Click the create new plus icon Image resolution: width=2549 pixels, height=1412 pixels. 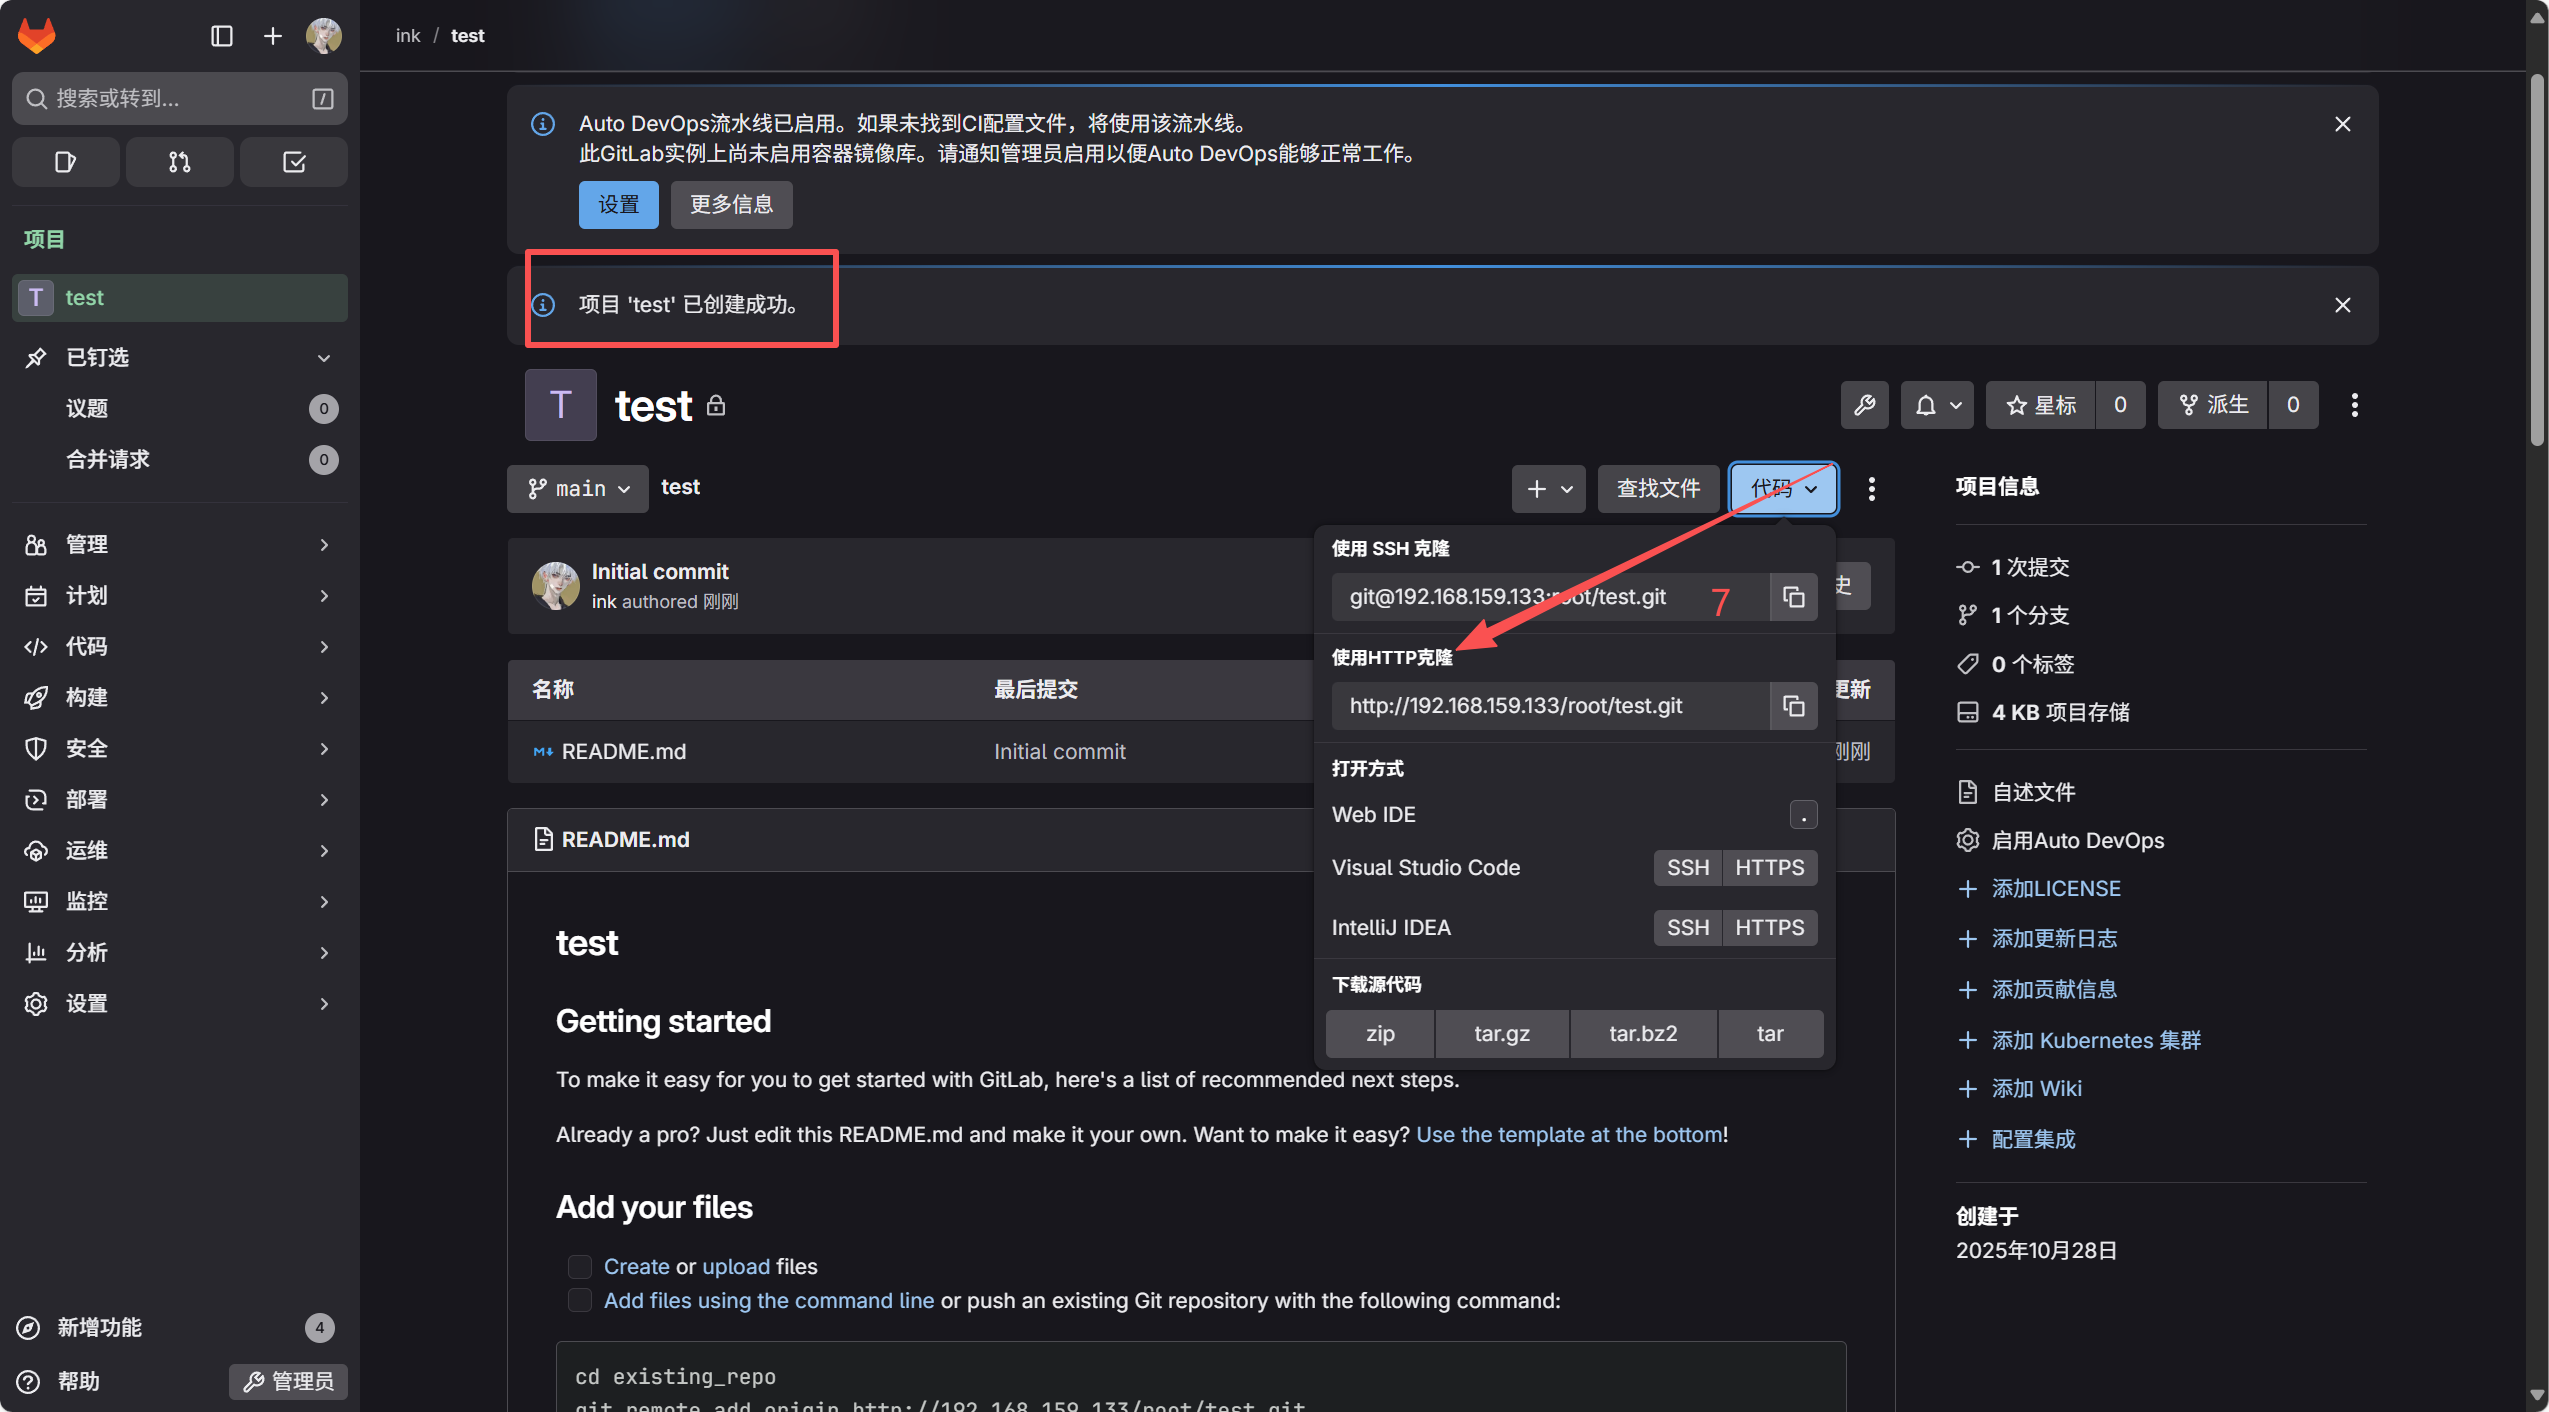point(272,36)
